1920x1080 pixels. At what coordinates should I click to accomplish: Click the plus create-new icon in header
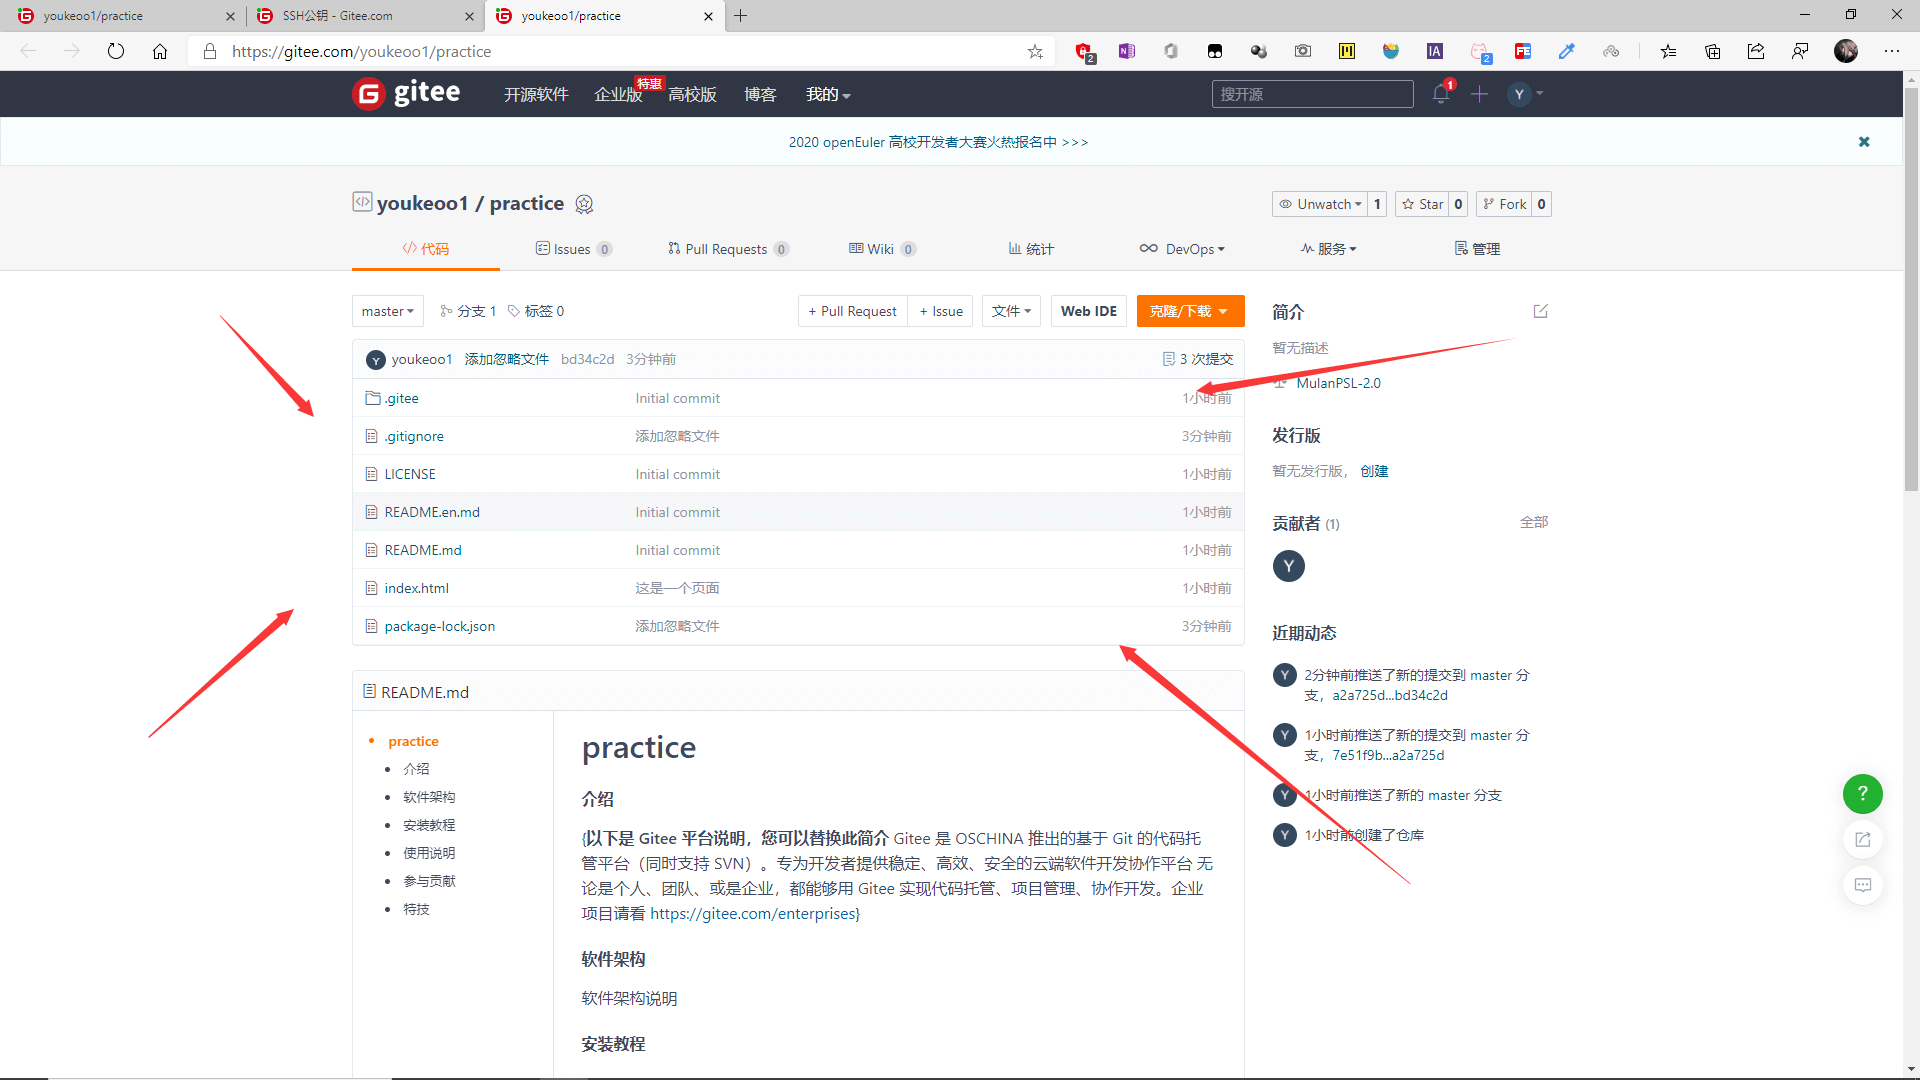tap(1480, 94)
